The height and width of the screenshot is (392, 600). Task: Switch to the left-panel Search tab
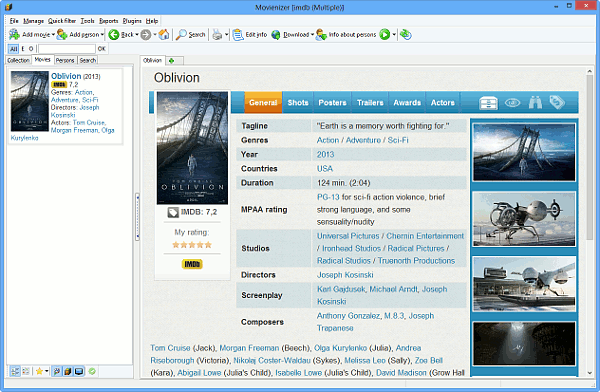[88, 60]
